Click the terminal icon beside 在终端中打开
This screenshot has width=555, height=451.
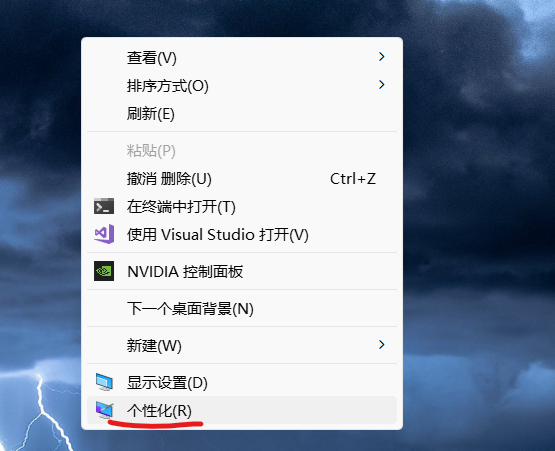(104, 206)
